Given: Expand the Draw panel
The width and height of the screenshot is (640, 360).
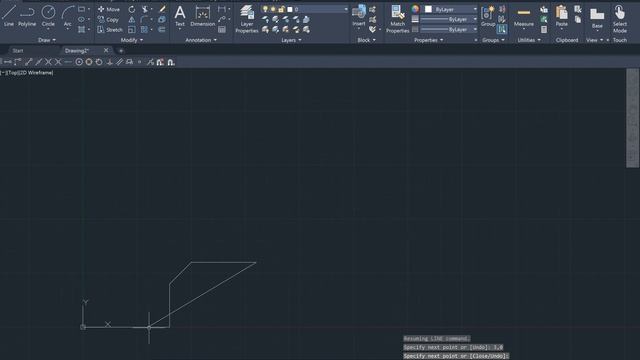Looking at the screenshot, I should coord(47,40).
